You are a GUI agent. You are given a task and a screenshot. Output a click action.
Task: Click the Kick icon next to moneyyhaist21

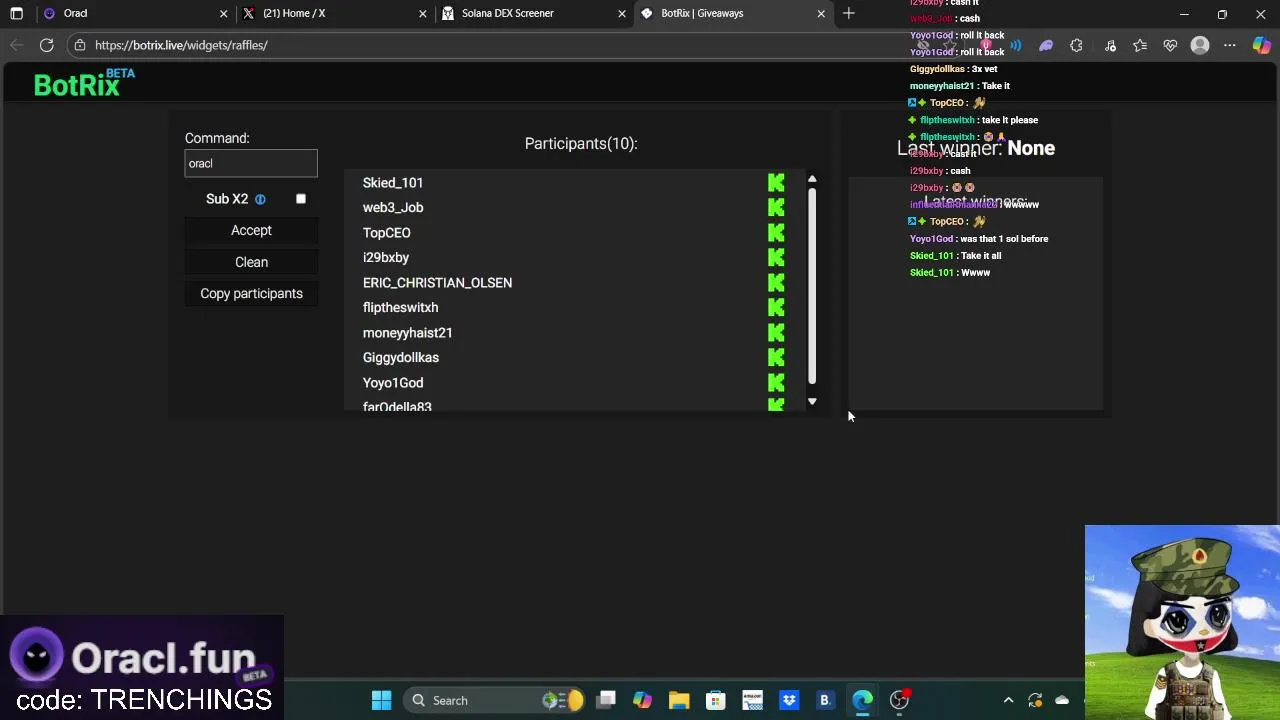776,332
